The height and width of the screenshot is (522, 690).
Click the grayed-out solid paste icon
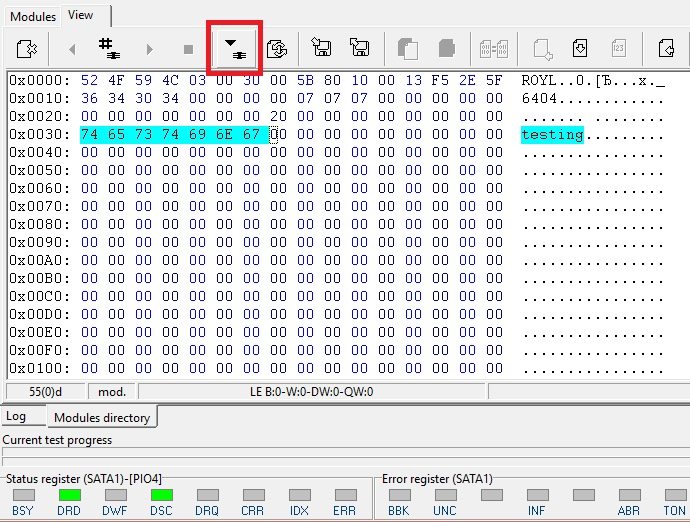click(x=447, y=48)
